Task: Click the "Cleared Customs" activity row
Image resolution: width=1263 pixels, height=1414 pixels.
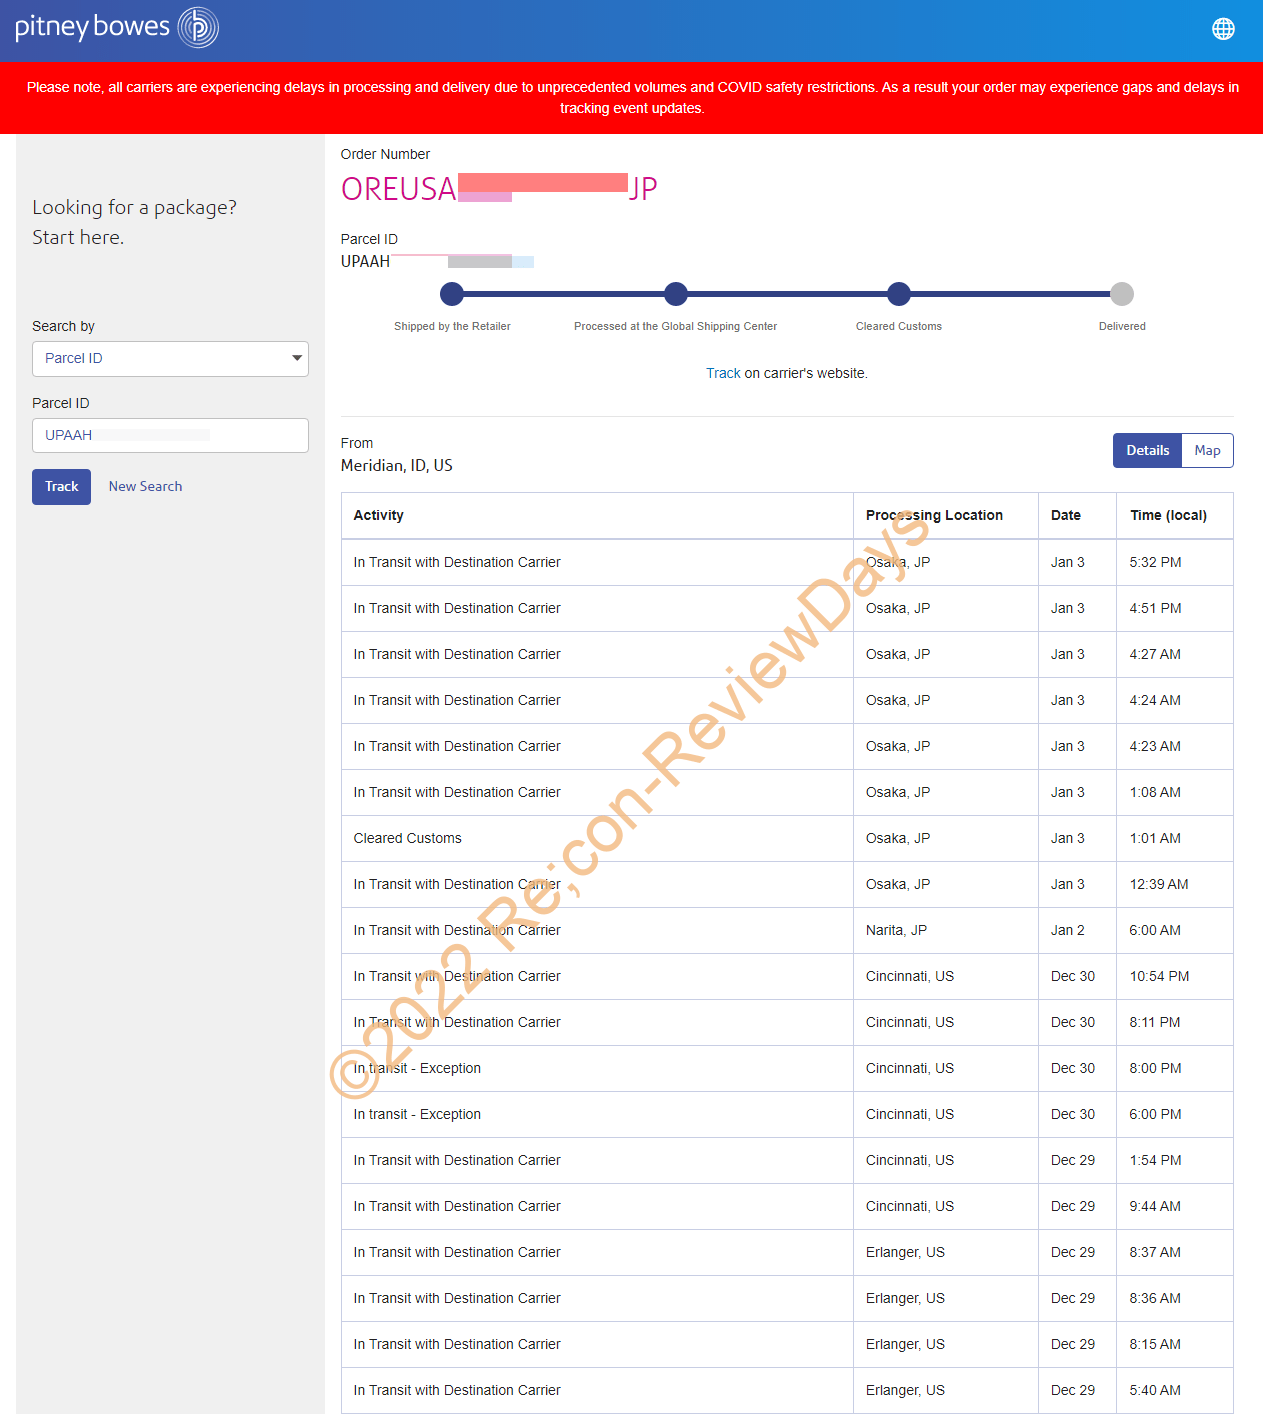Action: pyautogui.click(x=597, y=838)
